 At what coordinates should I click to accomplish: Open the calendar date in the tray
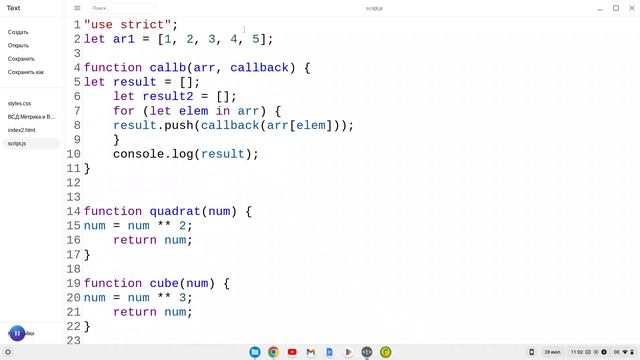click(x=552, y=352)
